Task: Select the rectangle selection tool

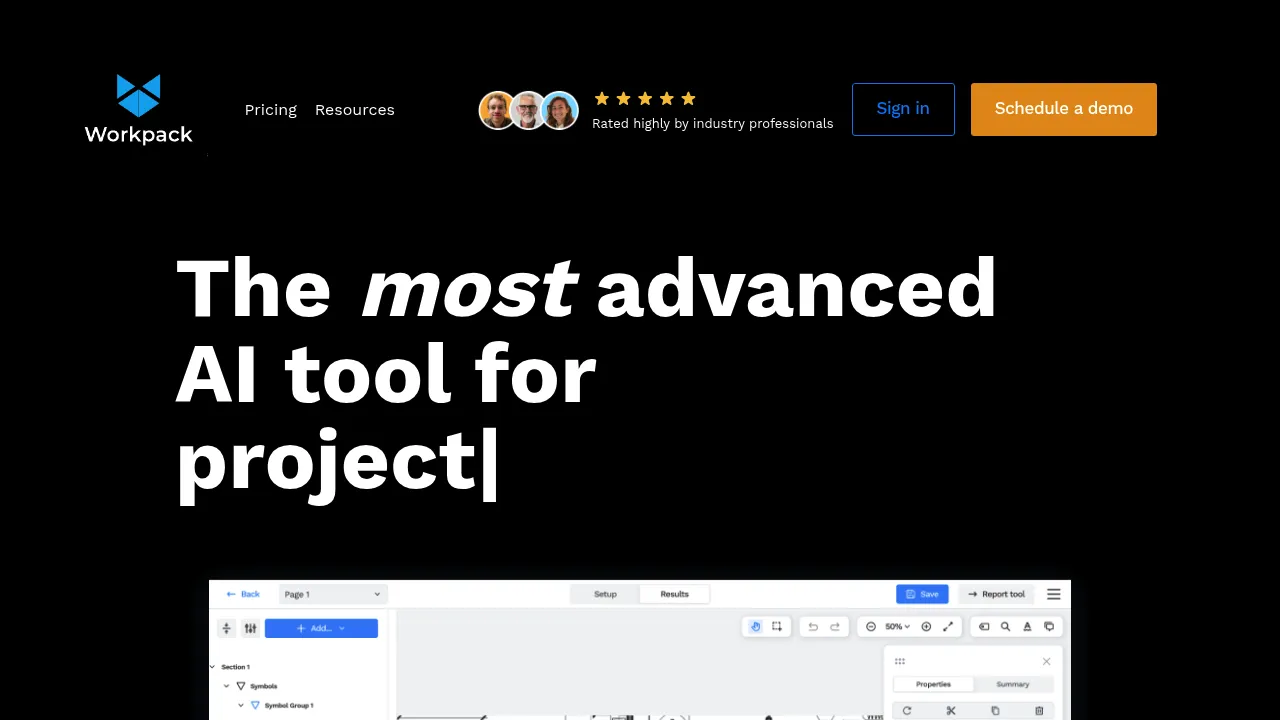Action: point(777,626)
